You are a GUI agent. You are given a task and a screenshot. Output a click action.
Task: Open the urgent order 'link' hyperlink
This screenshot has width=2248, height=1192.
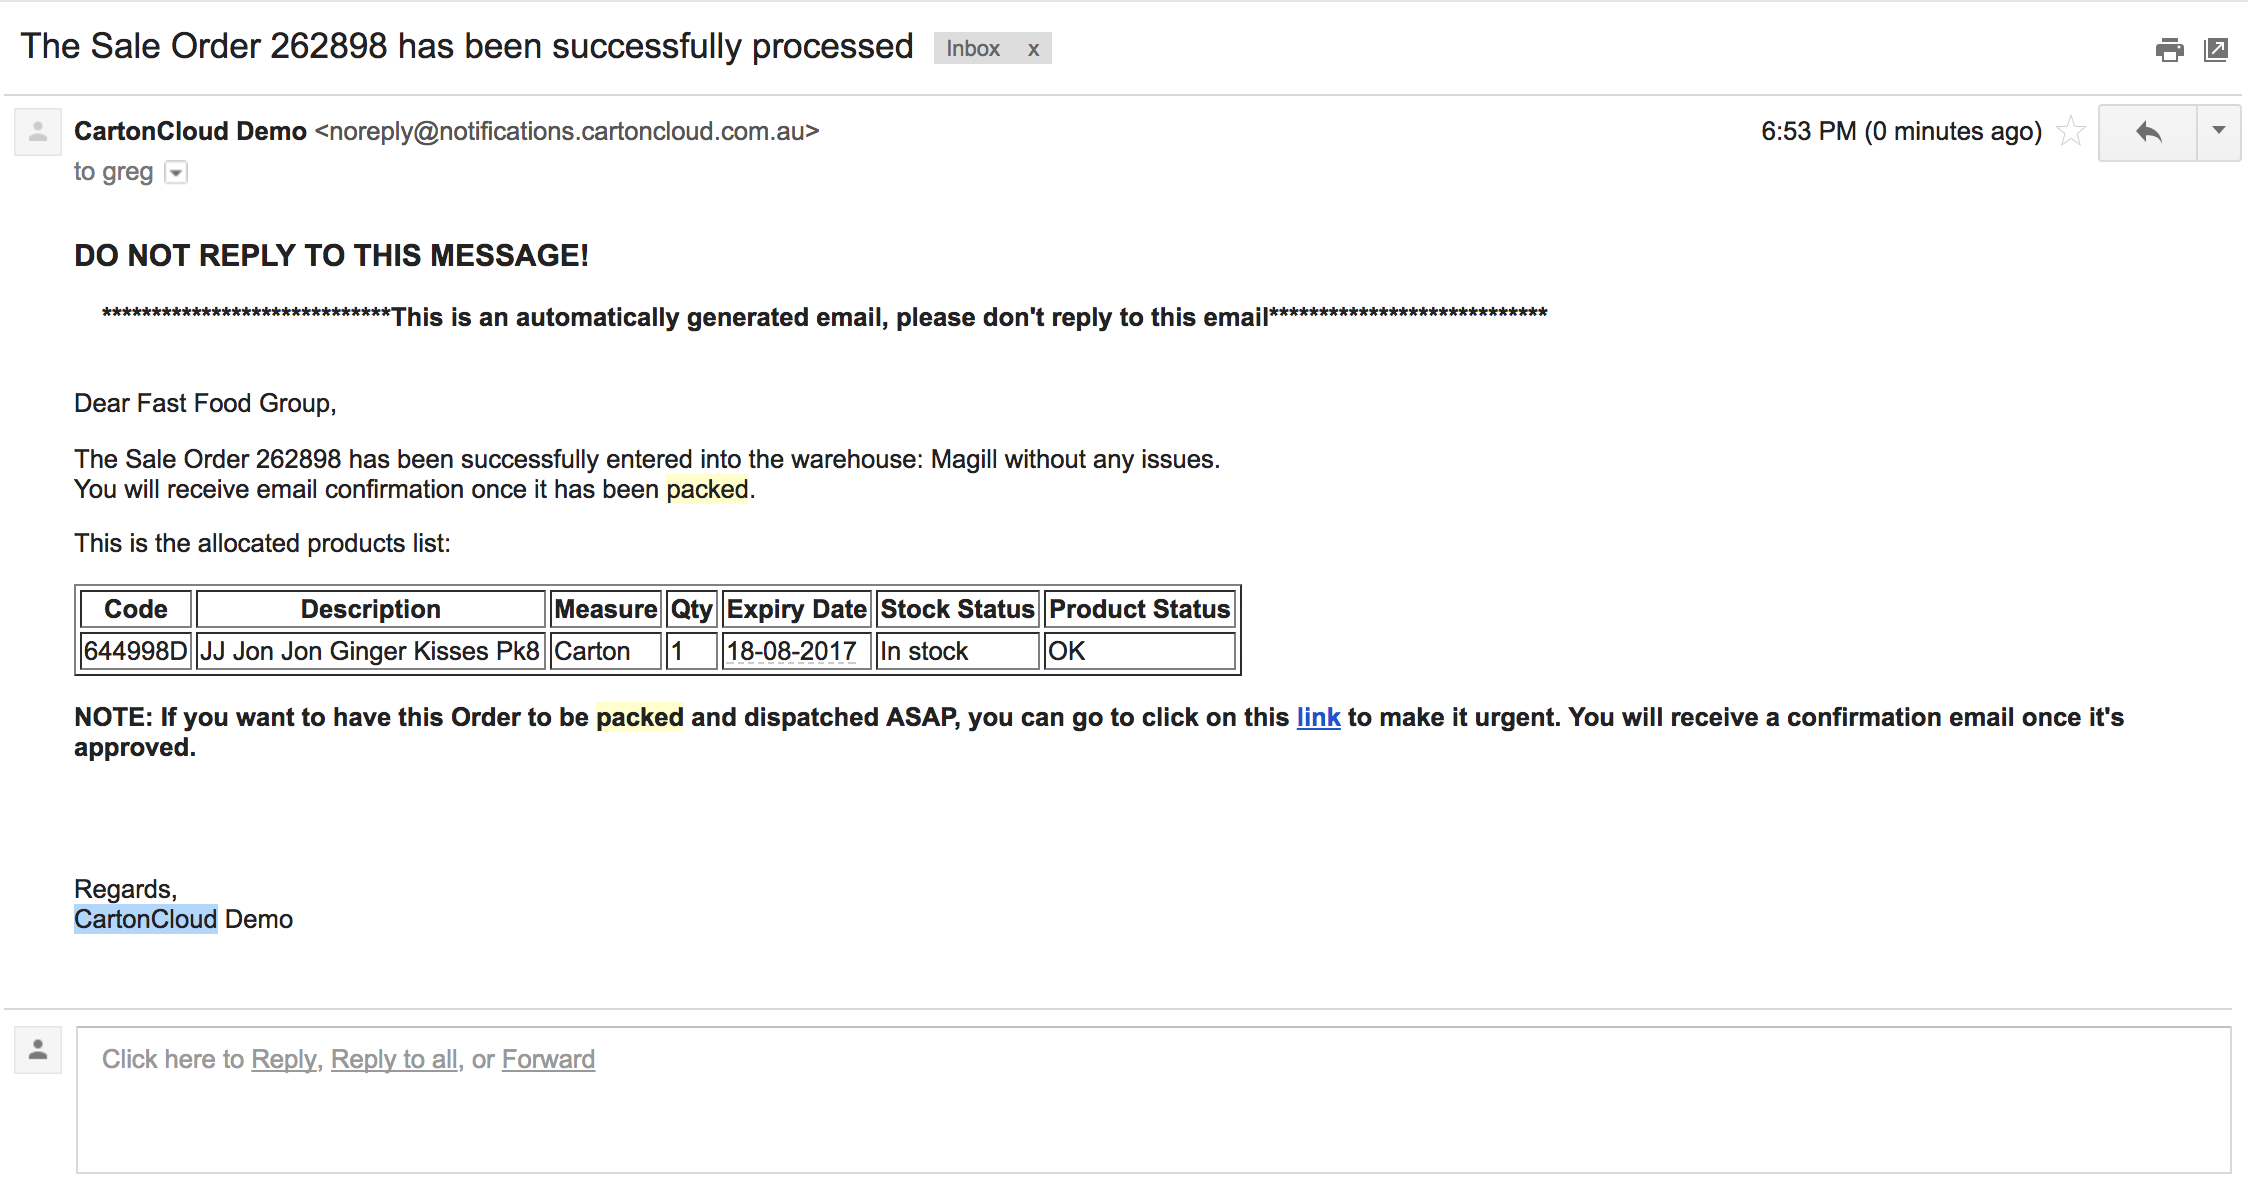[1318, 717]
